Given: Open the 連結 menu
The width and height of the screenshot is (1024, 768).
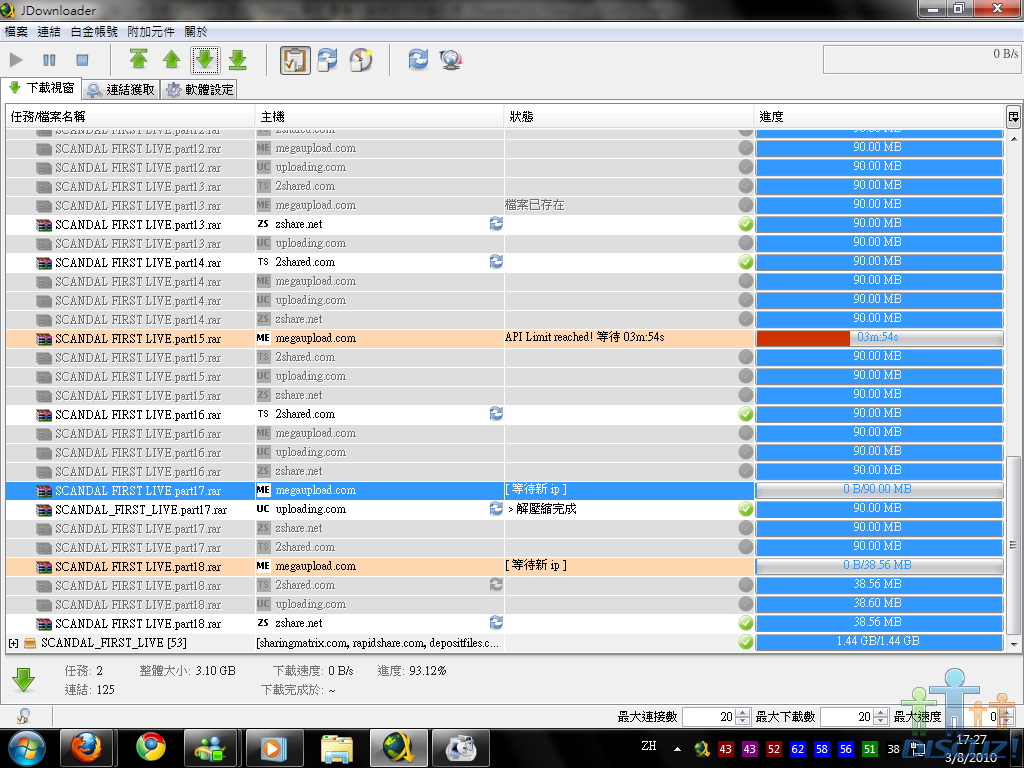Looking at the screenshot, I should pyautogui.click(x=49, y=31).
